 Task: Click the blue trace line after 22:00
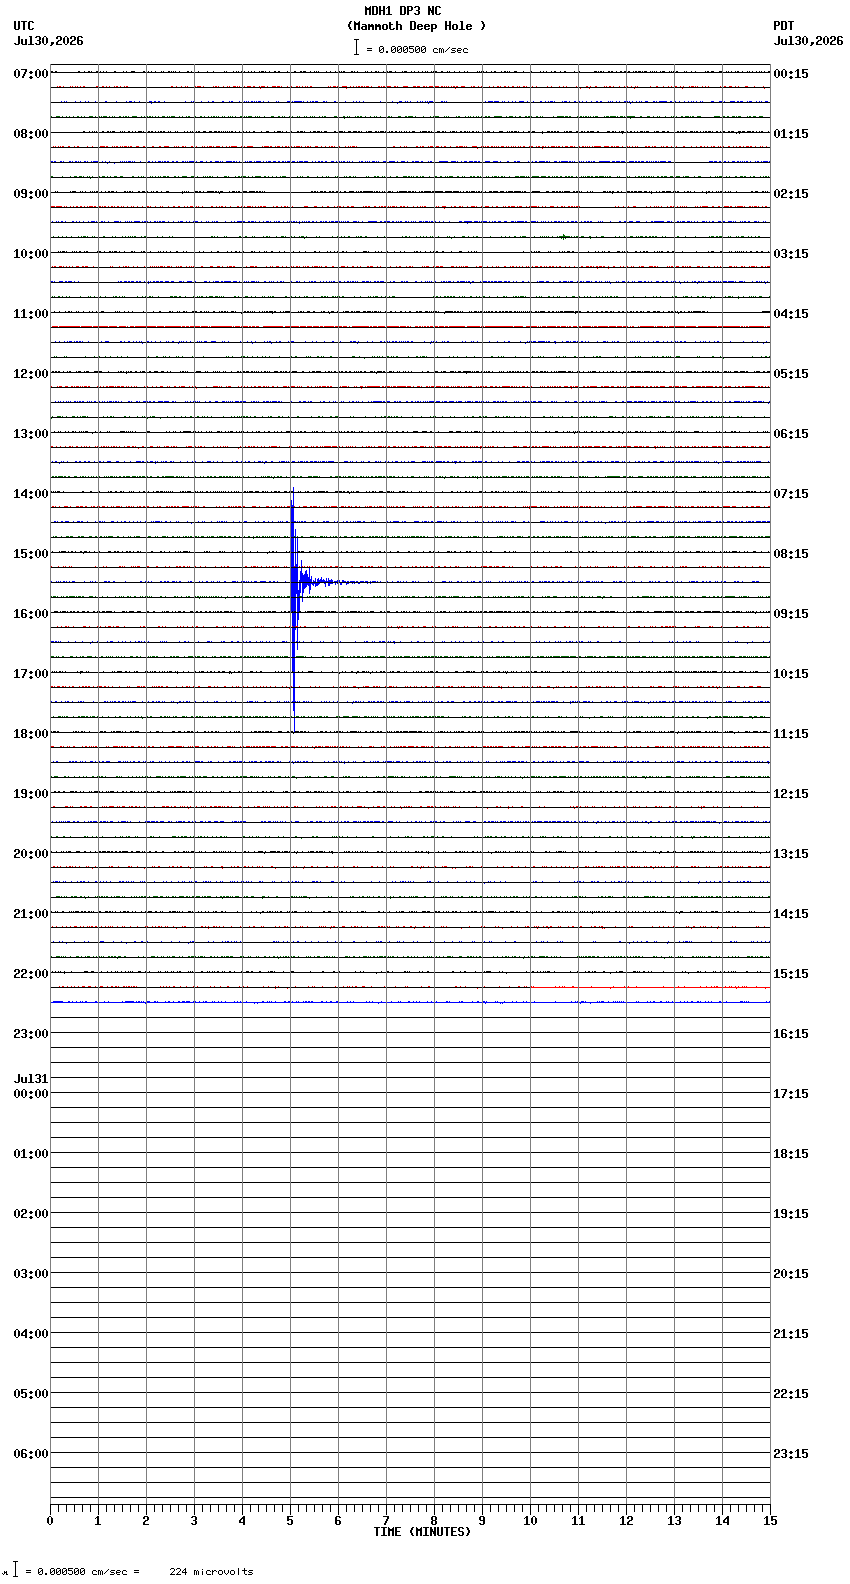410,1002
